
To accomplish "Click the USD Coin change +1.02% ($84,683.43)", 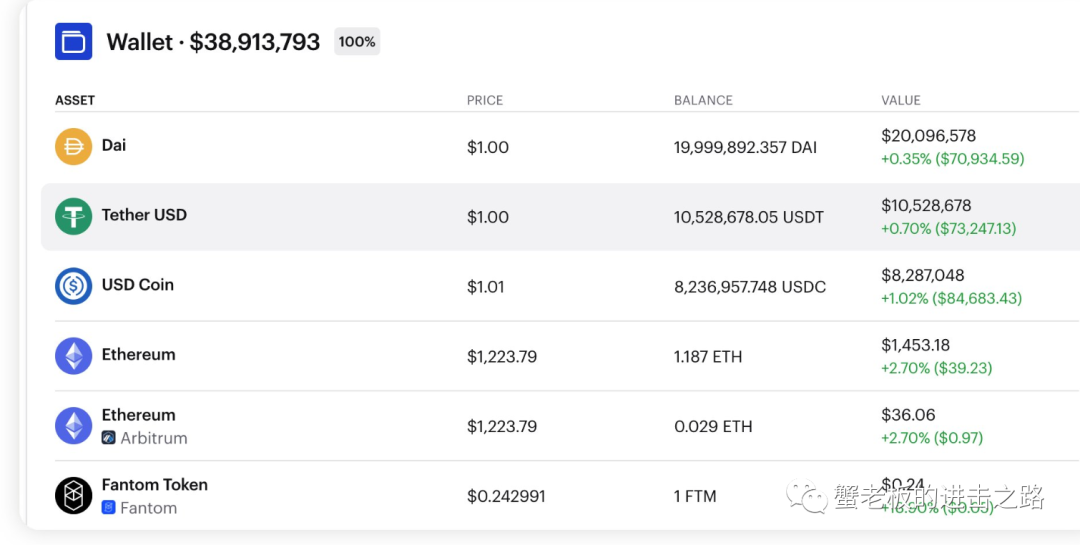I will pyautogui.click(x=951, y=299).
